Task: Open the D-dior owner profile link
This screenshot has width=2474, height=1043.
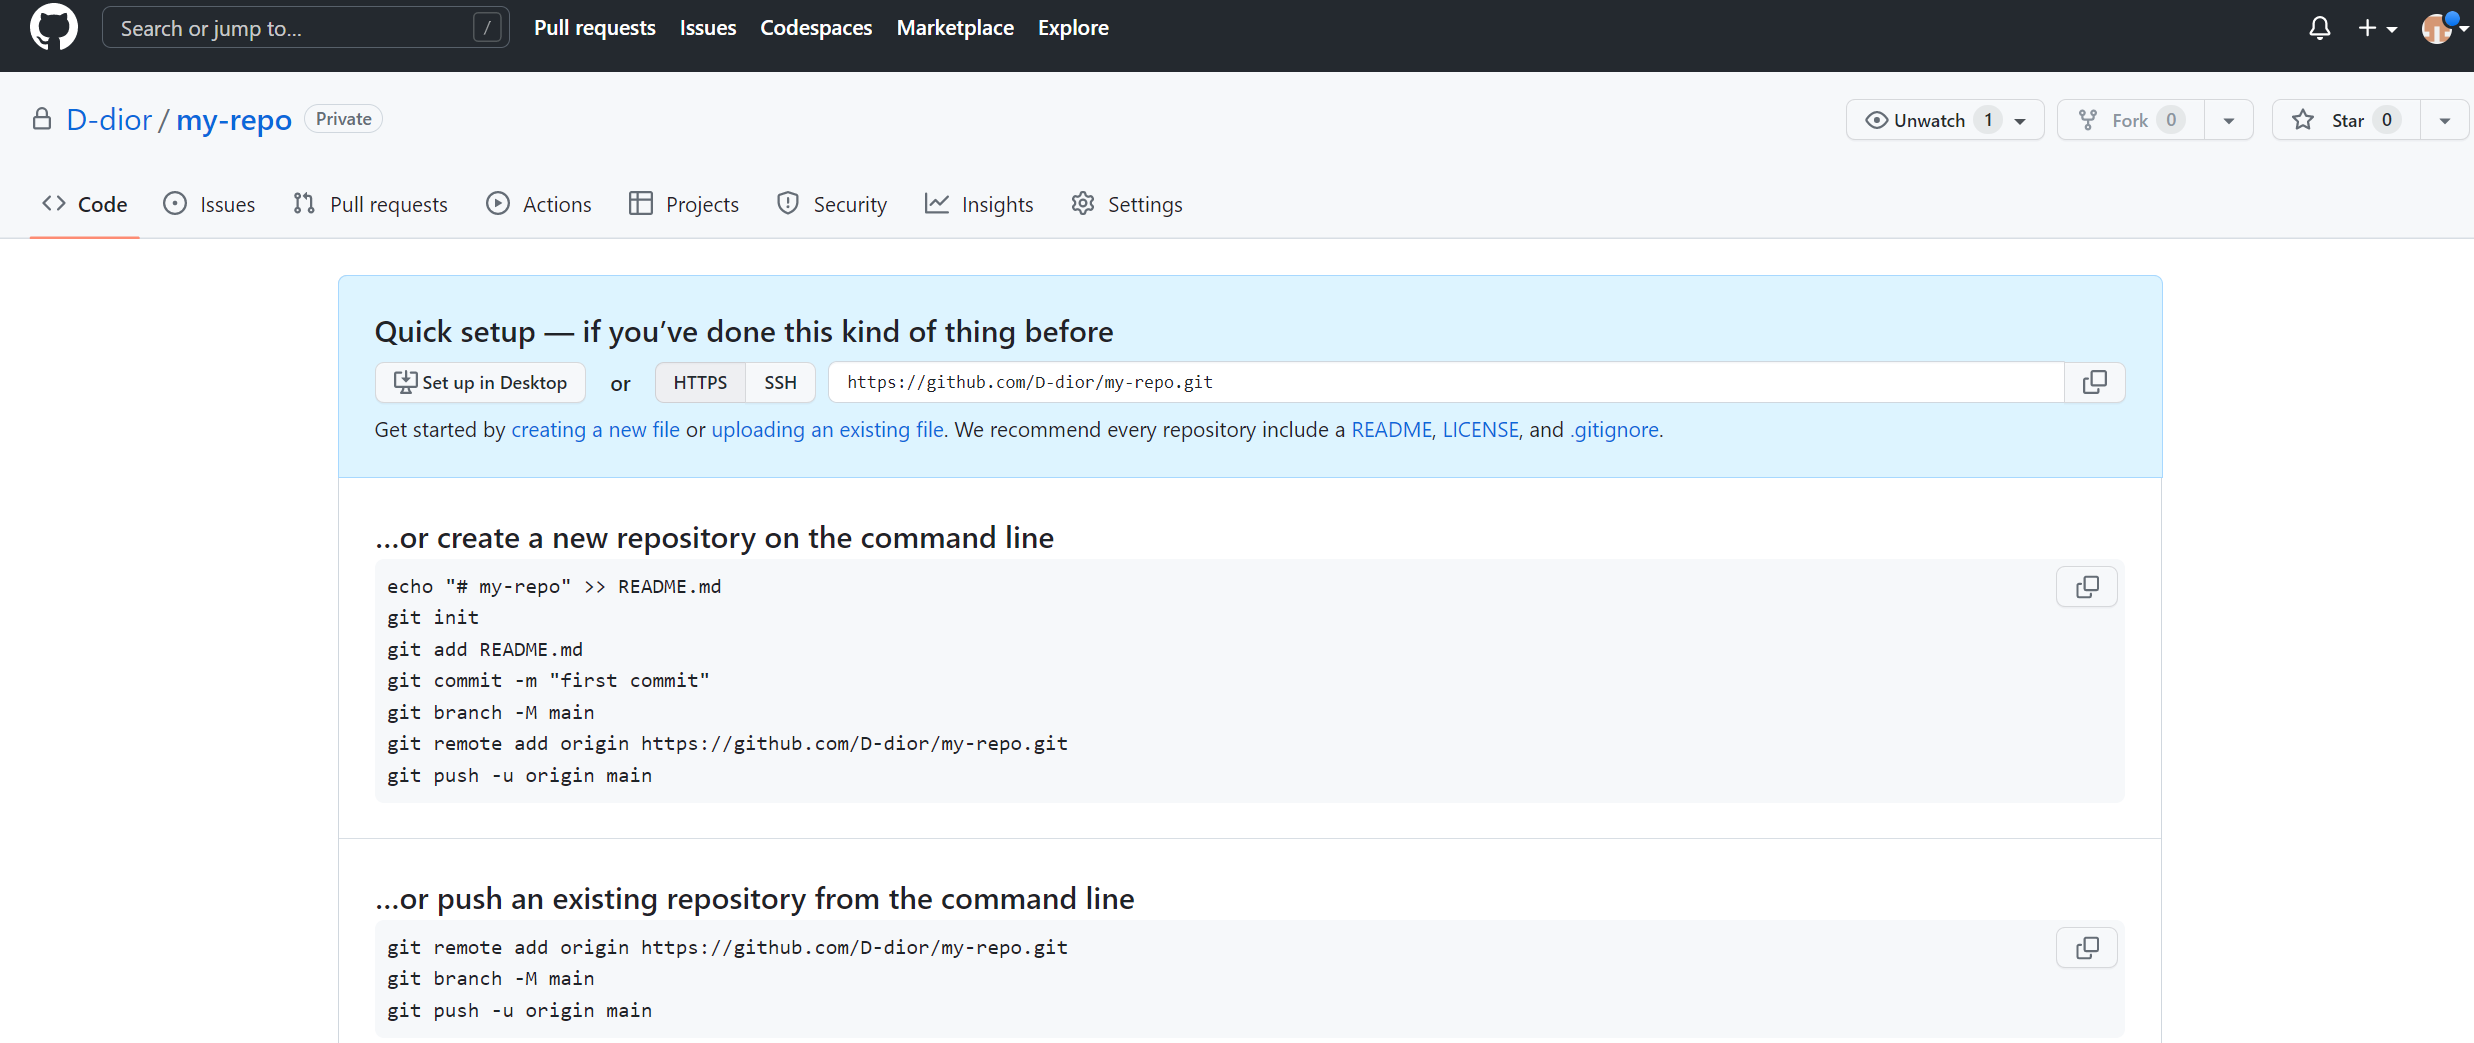Action: (109, 120)
